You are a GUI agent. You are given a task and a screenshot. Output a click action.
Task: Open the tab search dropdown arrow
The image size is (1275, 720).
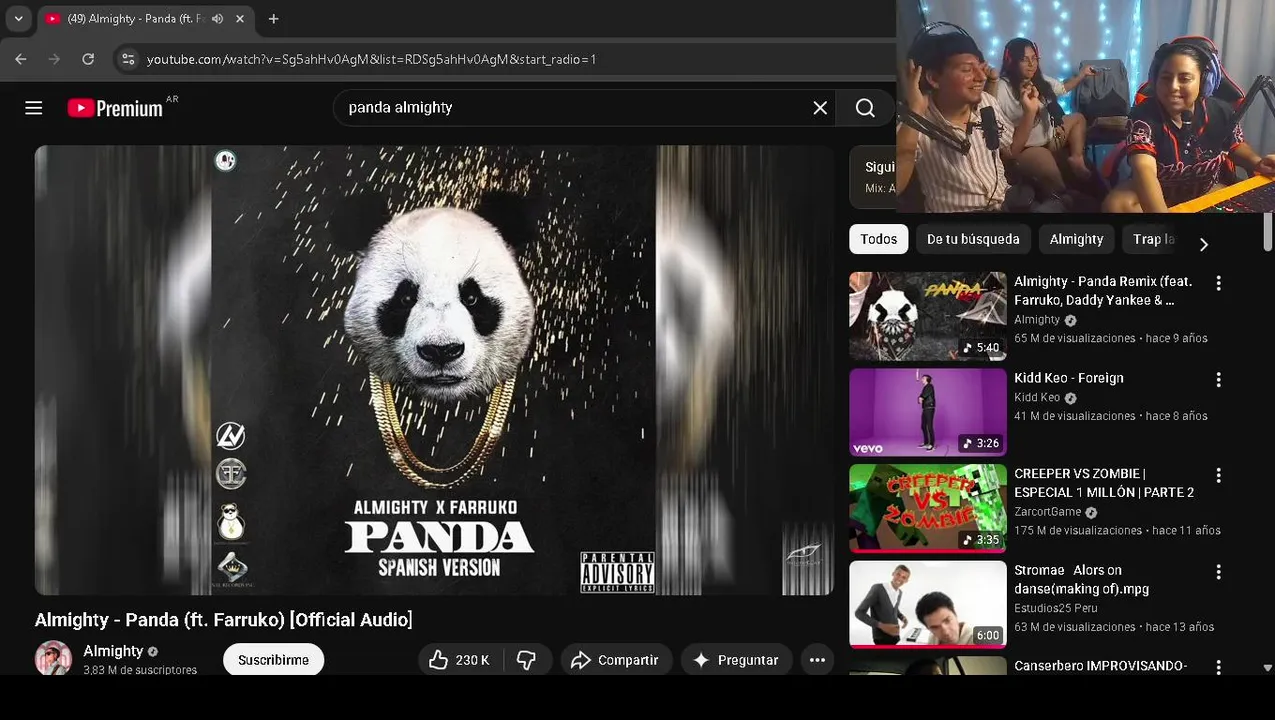point(18,18)
